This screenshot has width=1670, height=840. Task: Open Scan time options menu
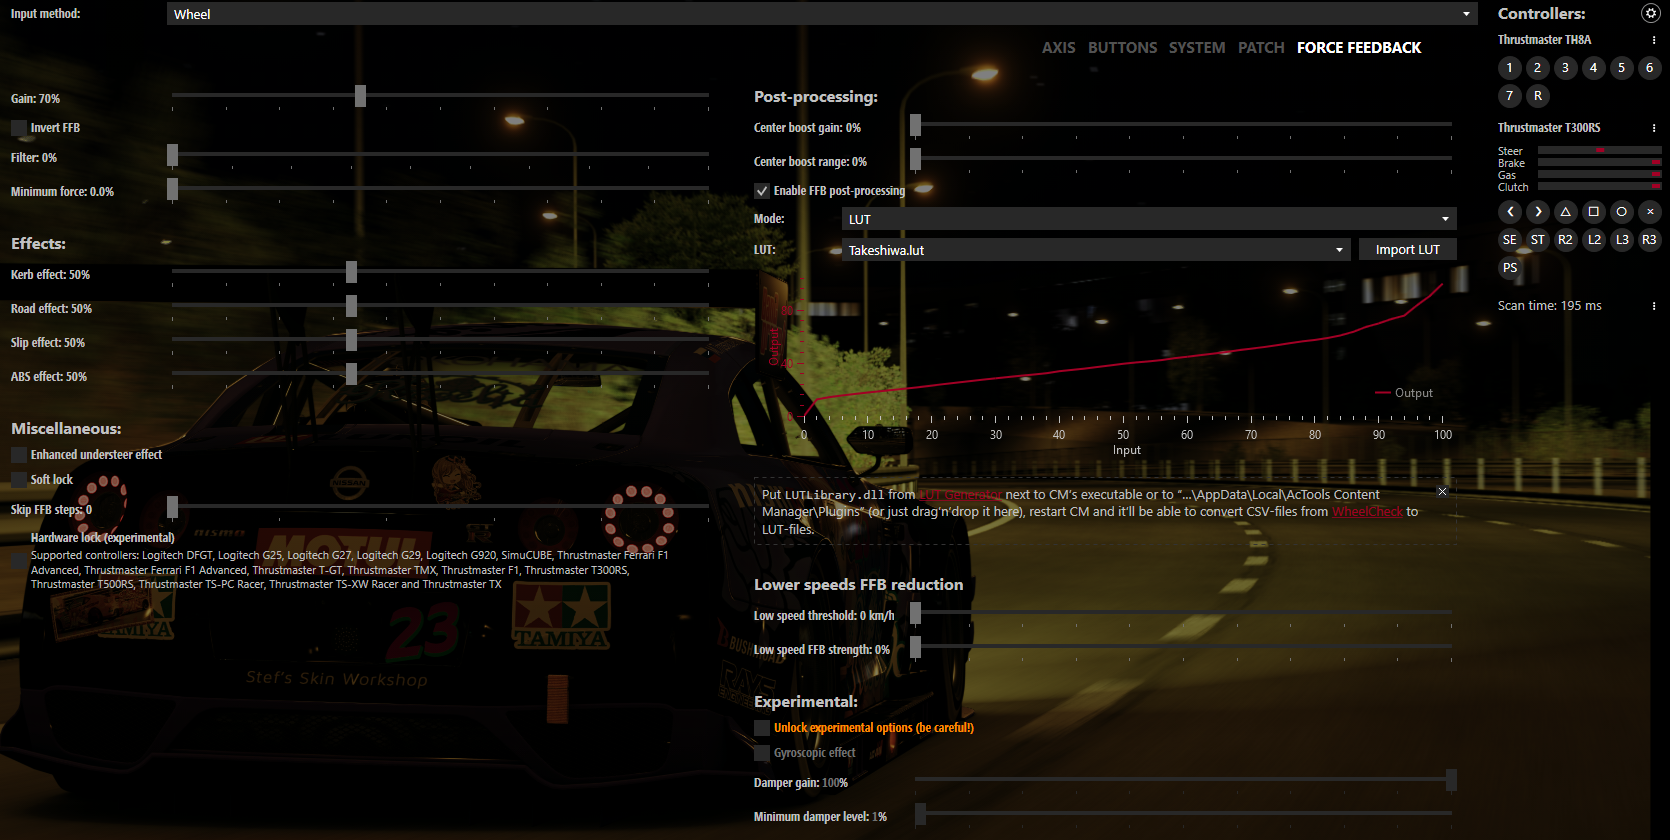pyautogui.click(x=1654, y=306)
